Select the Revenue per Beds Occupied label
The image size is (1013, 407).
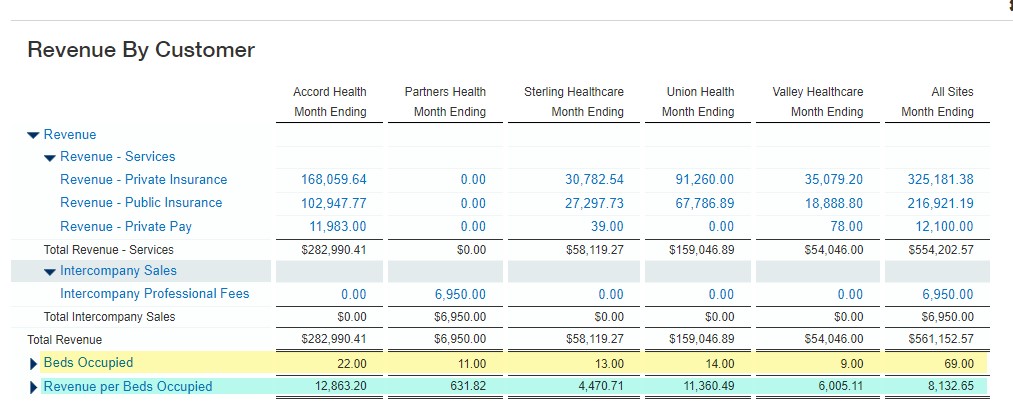(x=128, y=387)
